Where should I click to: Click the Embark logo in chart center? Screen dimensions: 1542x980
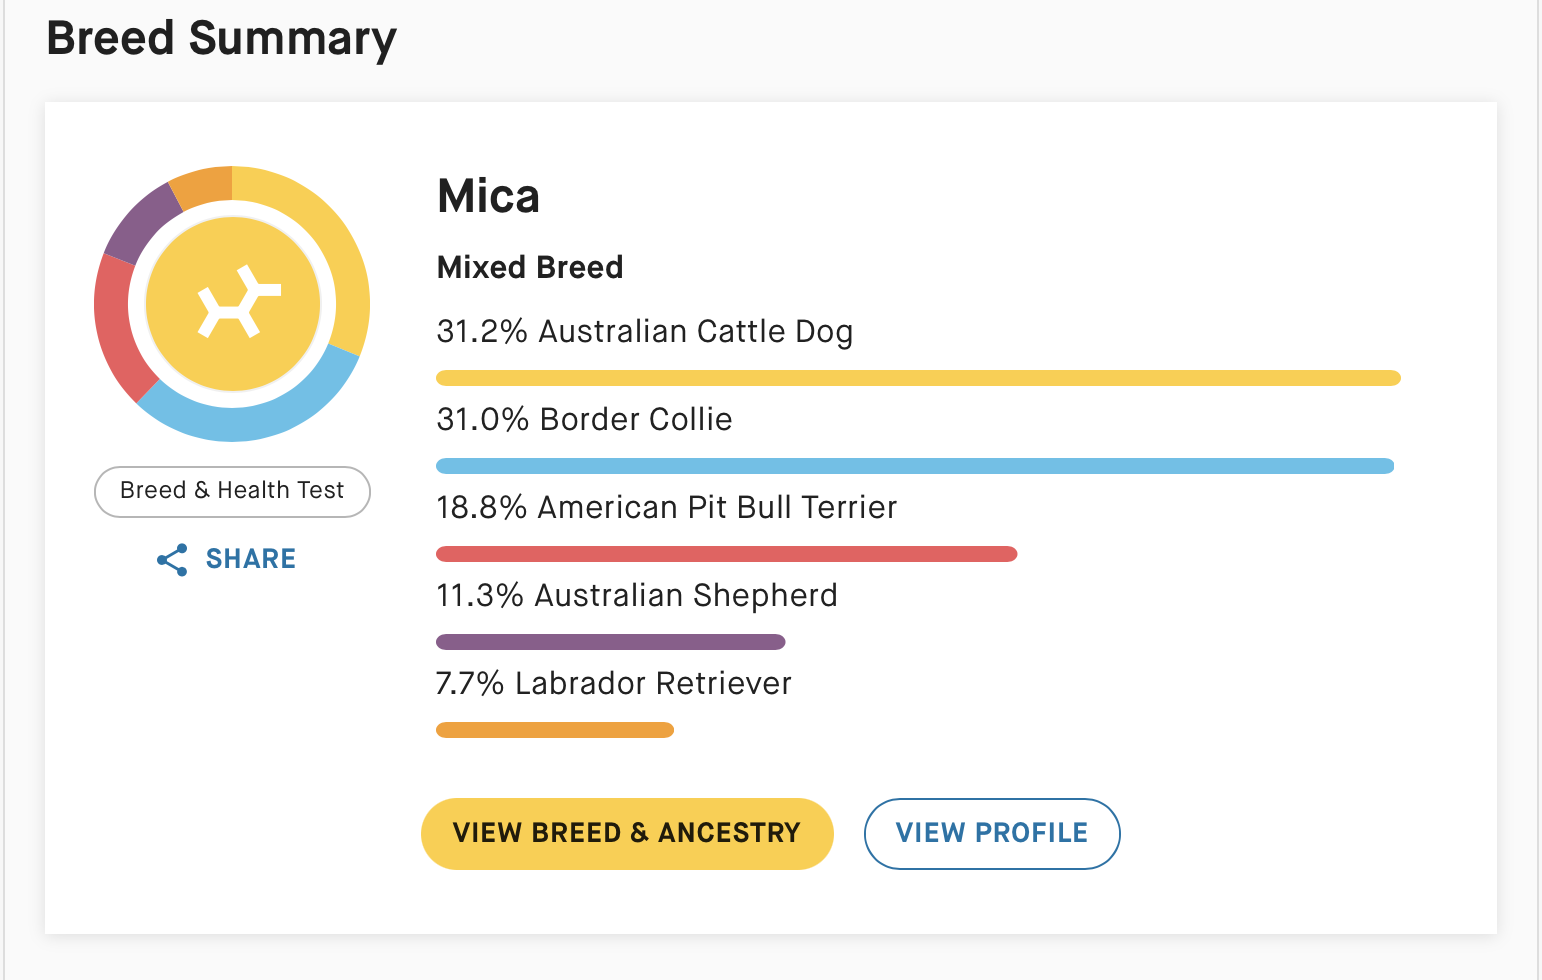[233, 303]
